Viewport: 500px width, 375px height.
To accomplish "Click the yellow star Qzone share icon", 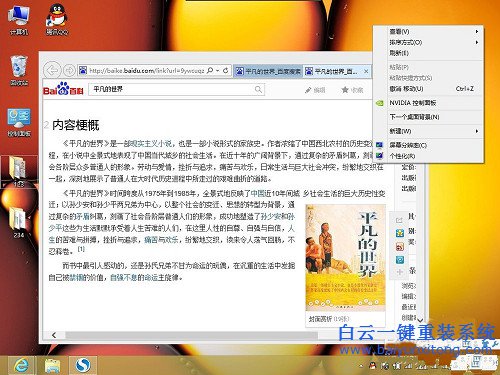I will [400, 233].
